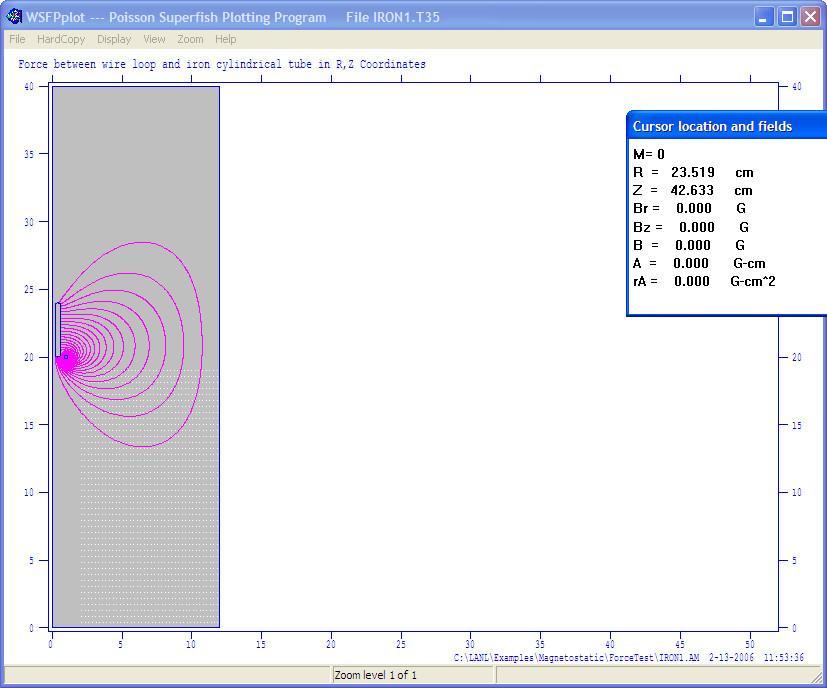Click the Br = 0.000 G readout
The width and height of the screenshot is (827, 688).
tap(690, 208)
